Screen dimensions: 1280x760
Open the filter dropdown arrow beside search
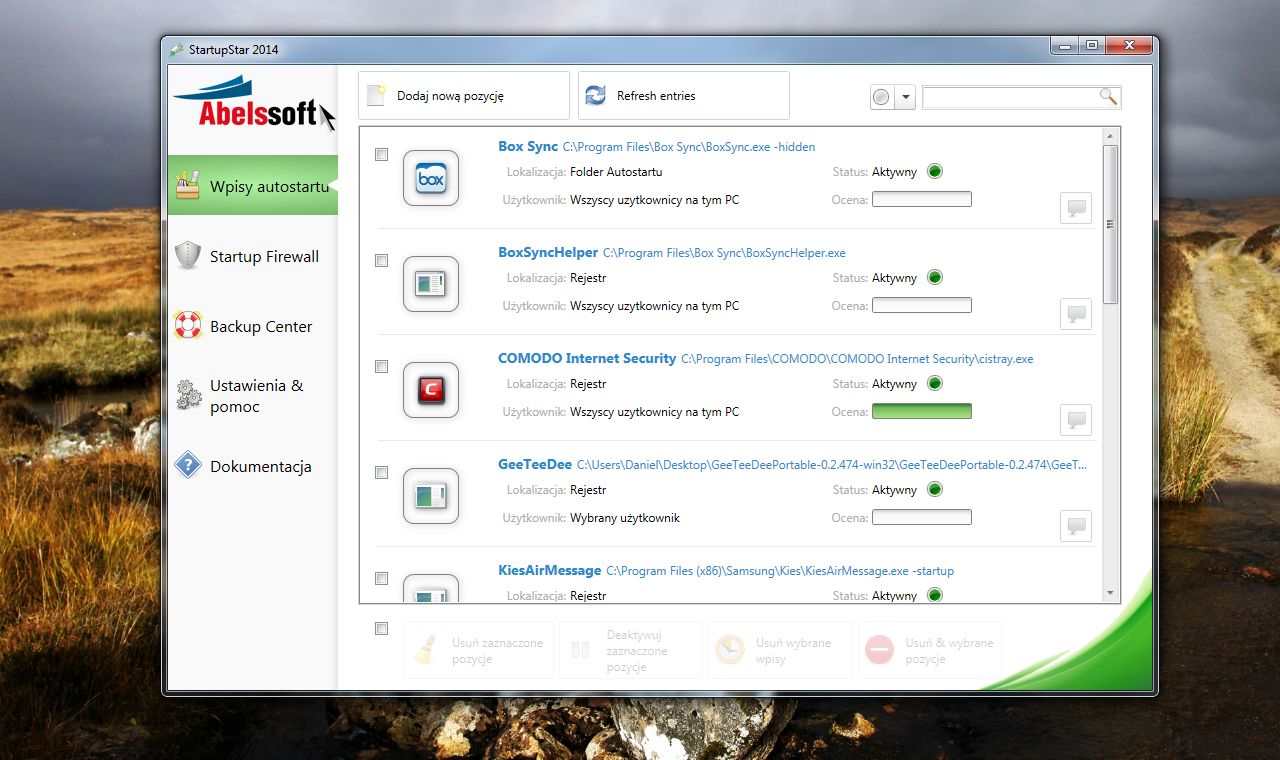click(905, 97)
